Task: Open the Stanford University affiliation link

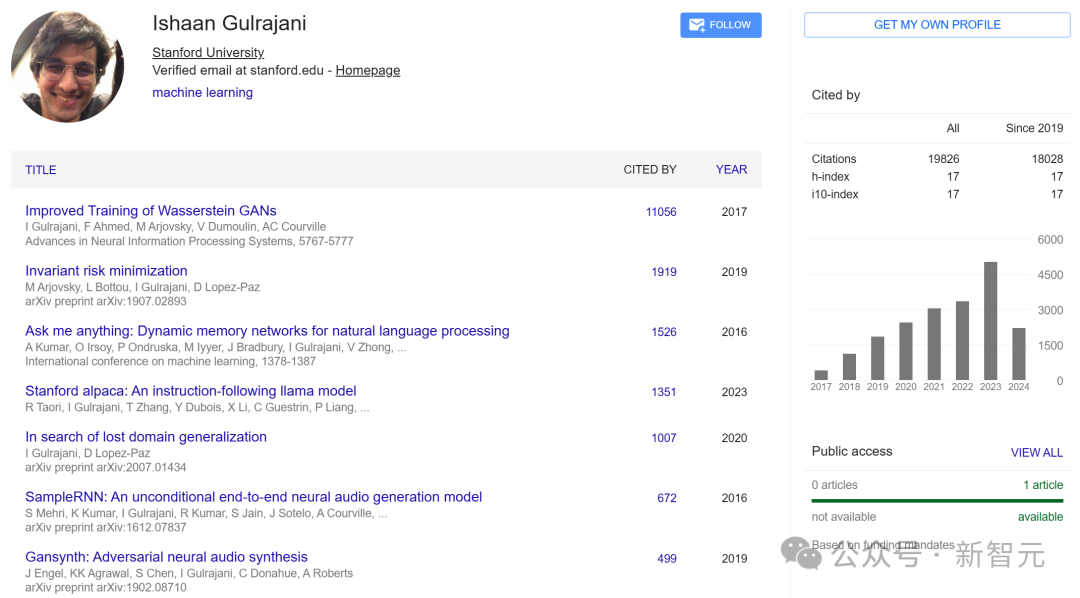Action: coord(208,52)
